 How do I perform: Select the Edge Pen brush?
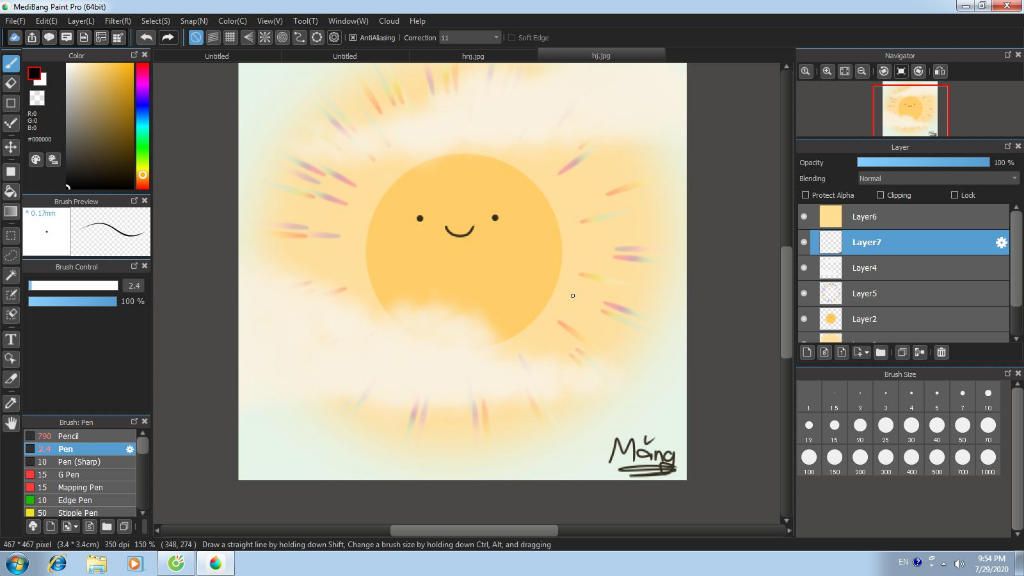click(x=80, y=500)
